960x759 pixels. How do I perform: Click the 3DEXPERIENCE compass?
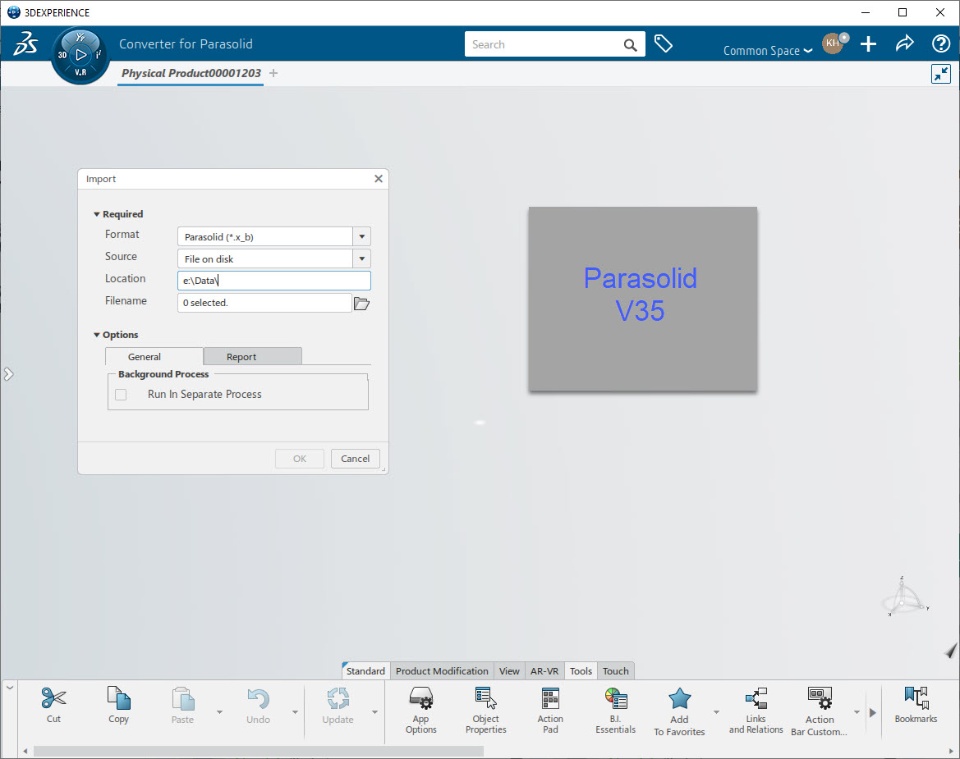(x=80, y=55)
